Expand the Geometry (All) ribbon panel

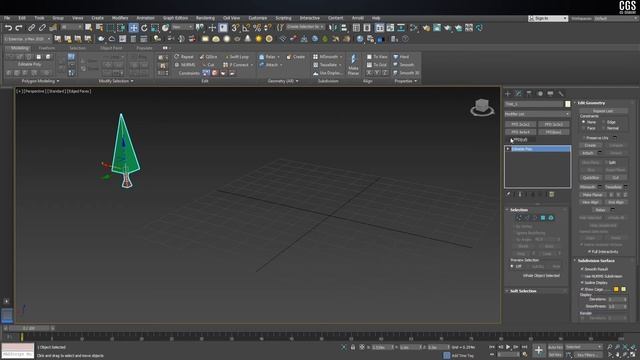click(x=283, y=81)
